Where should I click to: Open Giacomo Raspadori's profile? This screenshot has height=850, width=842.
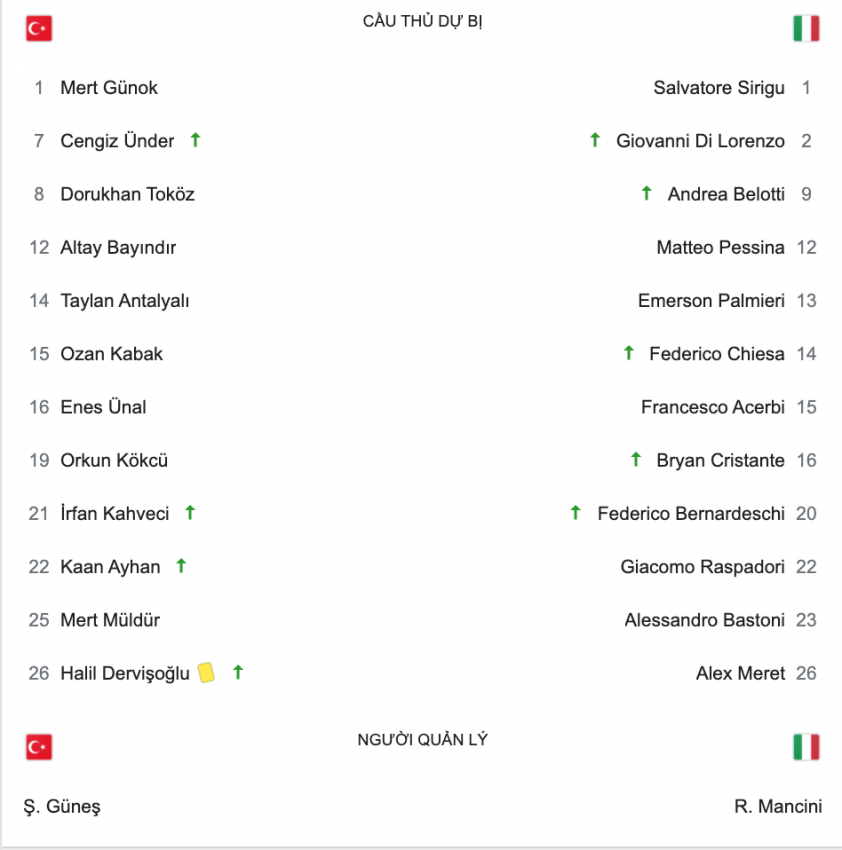(x=703, y=566)
